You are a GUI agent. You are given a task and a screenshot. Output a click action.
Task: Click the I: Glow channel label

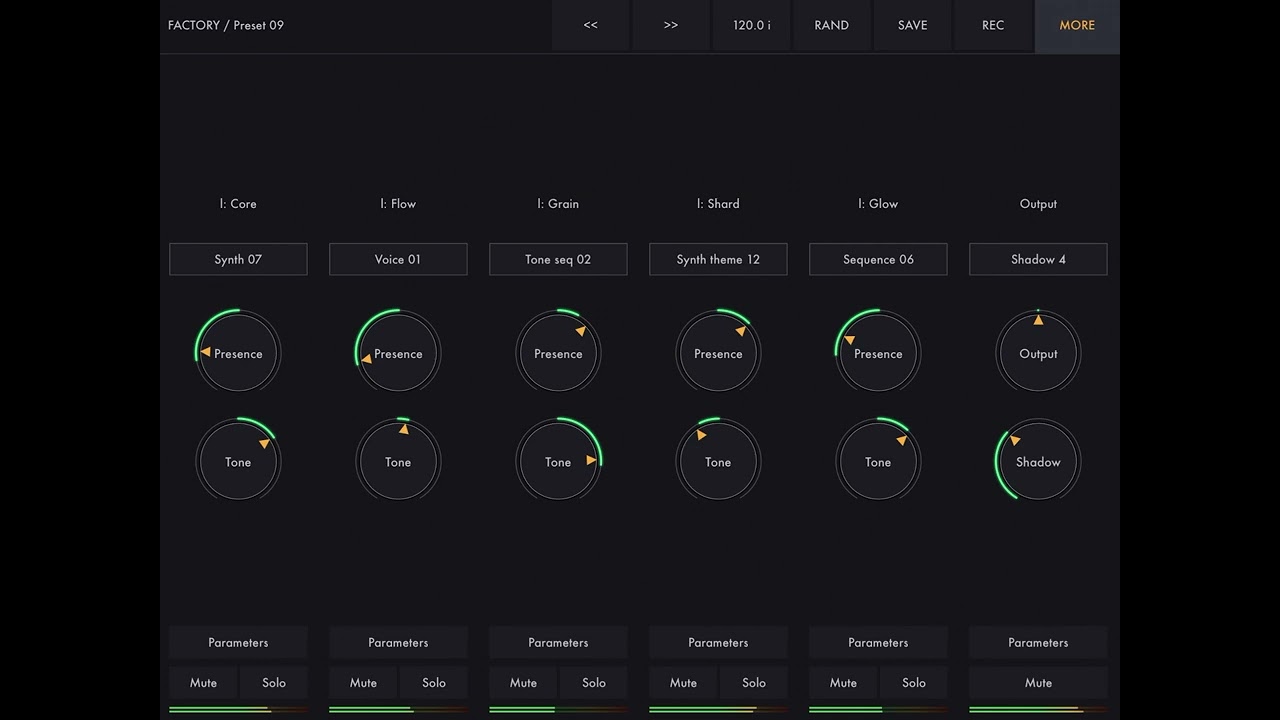(878, 204)
